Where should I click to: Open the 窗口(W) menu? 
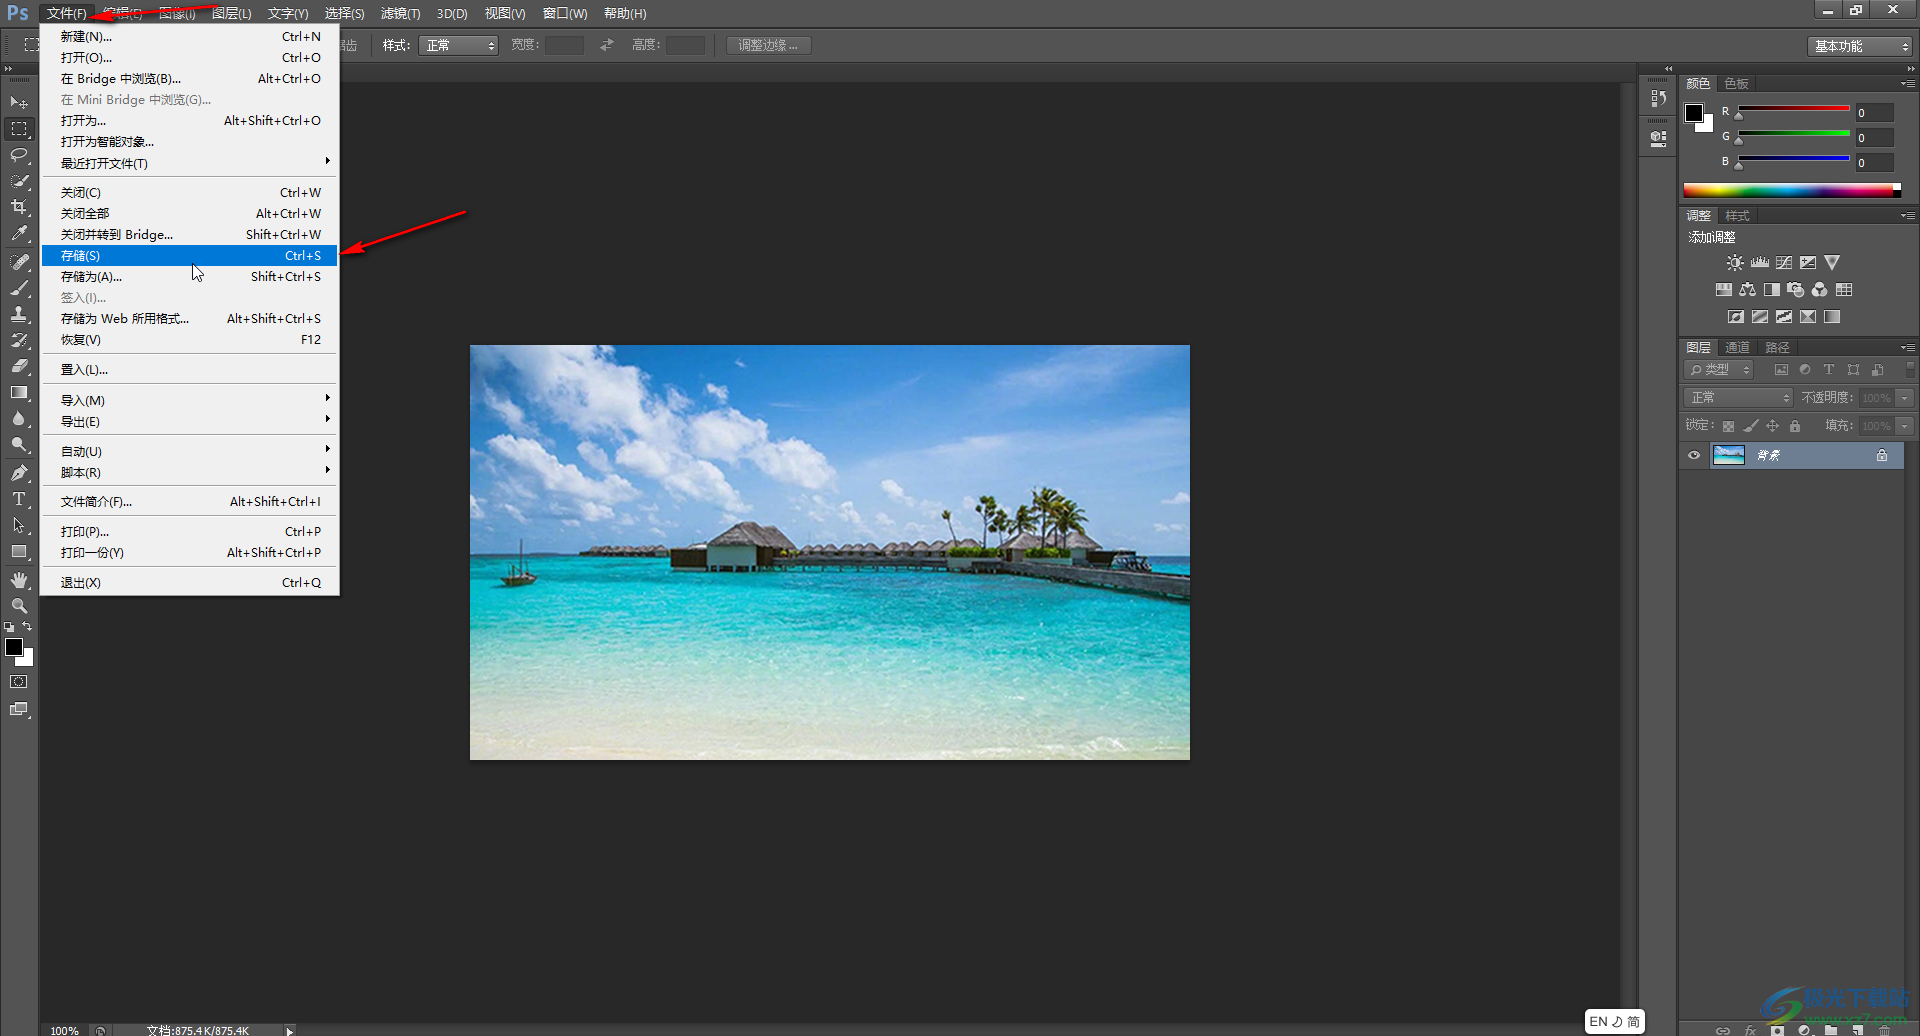pos(565,14)
